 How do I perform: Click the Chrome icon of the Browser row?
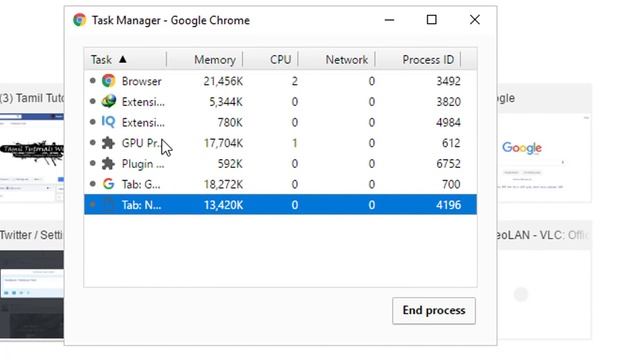point(109,81)
